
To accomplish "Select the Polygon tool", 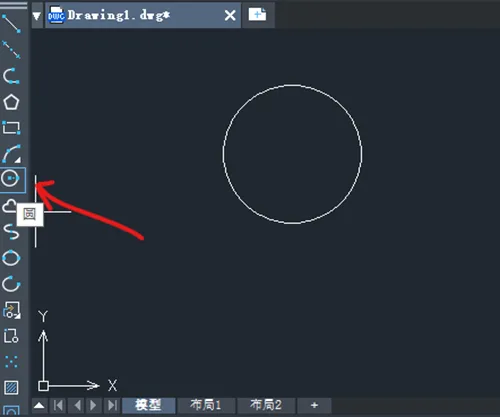I will (x=11, y=102).
